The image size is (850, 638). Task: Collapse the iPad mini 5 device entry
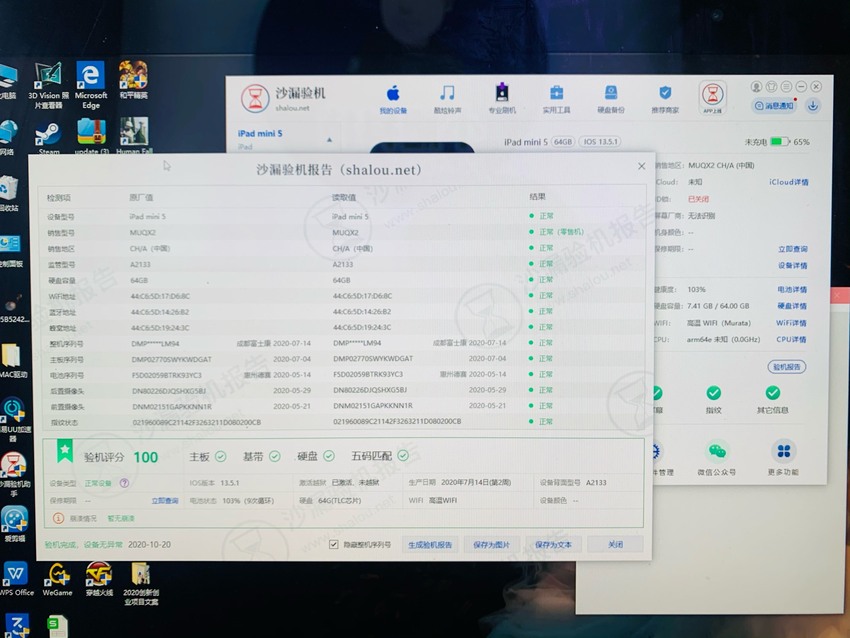329,139
